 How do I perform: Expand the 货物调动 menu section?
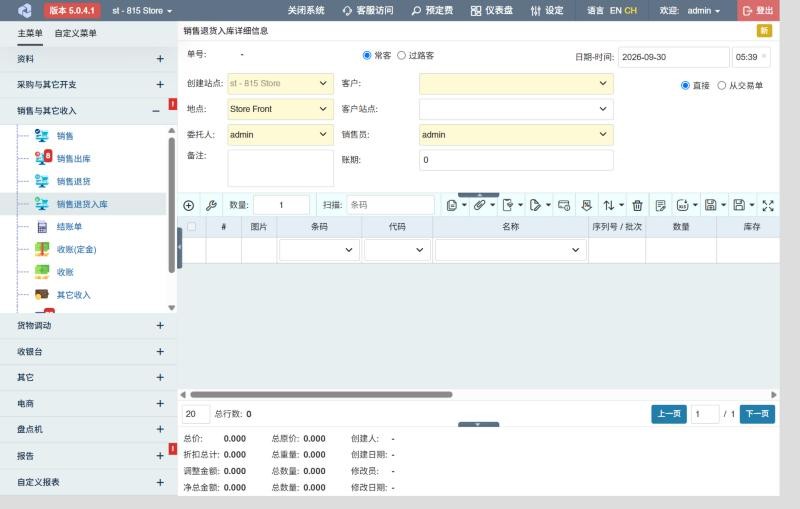(88, 325)
